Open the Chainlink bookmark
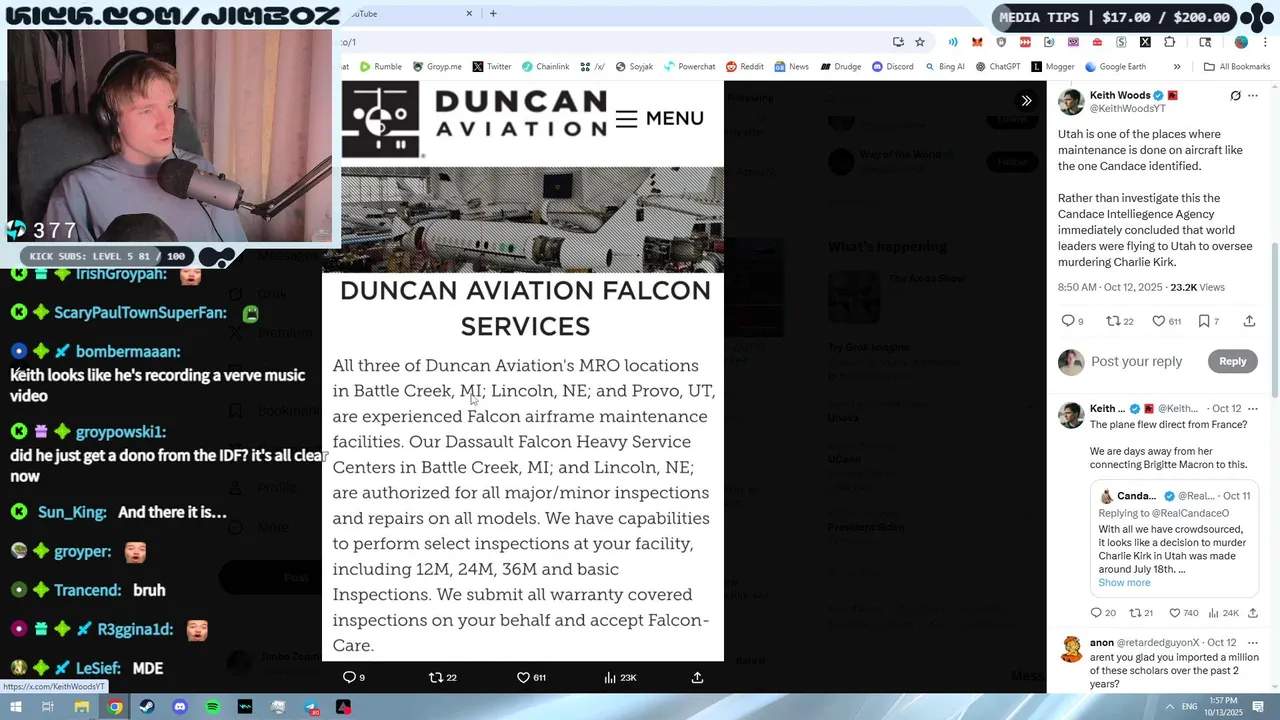Viewport: 1280px width, 720px height. (x=545, y=67)
